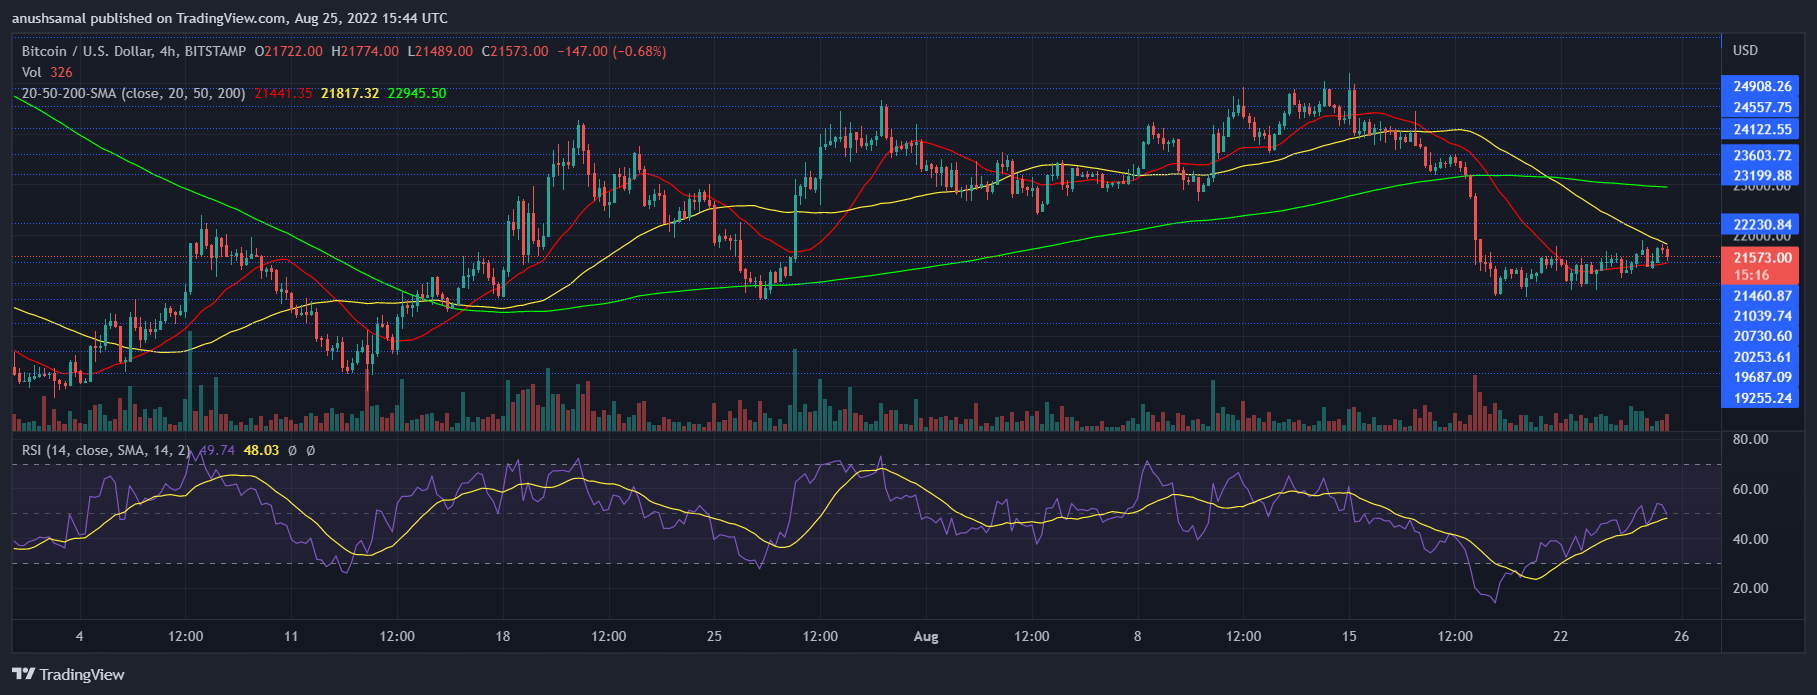Click the green SMA value 22945.50
This screenshot has height=695, width=1817.
(416, 93)
